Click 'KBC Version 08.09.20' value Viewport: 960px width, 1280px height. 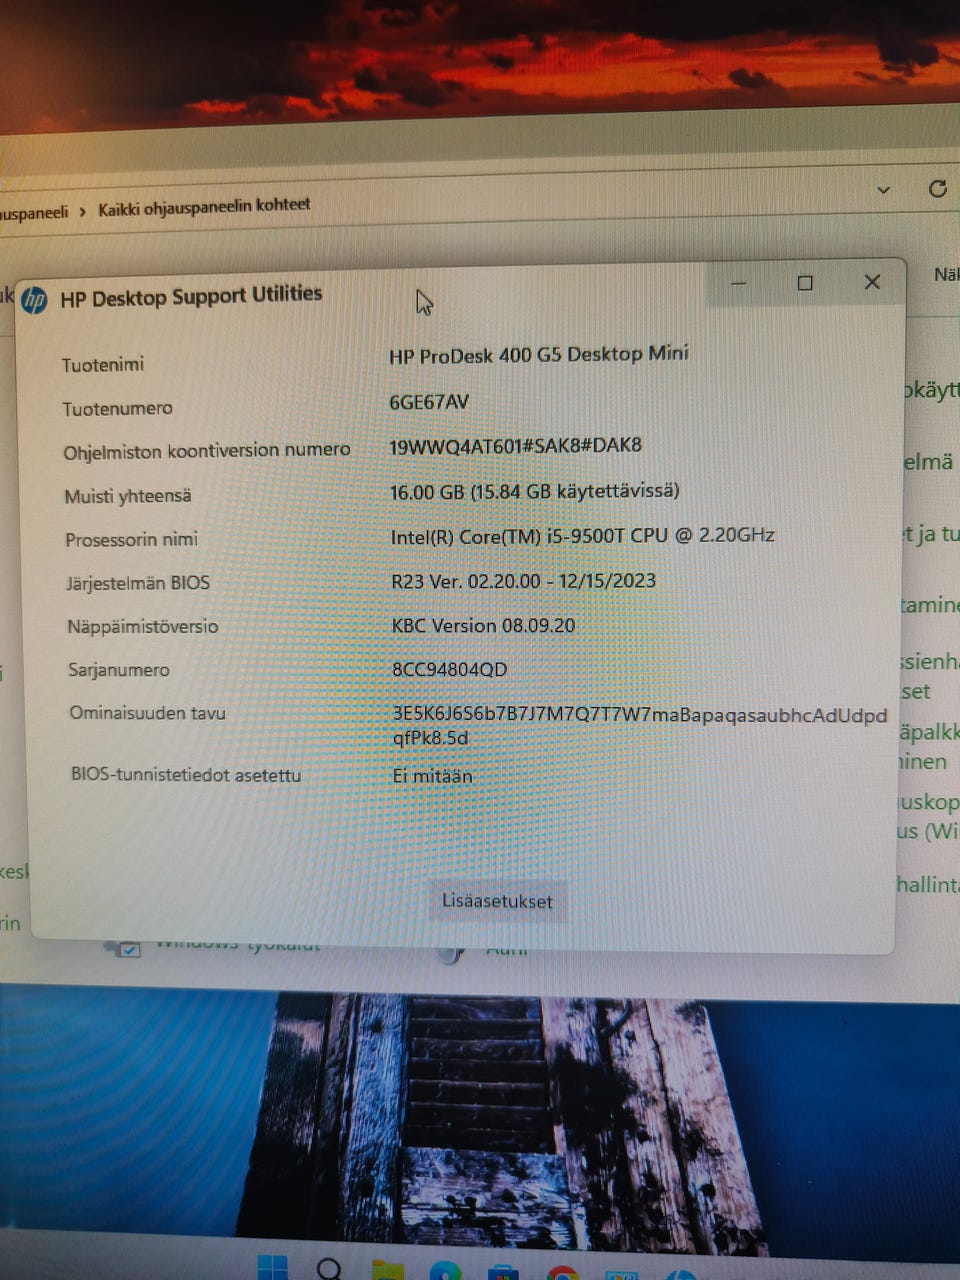pyautogui.click(x=484, y=625)
